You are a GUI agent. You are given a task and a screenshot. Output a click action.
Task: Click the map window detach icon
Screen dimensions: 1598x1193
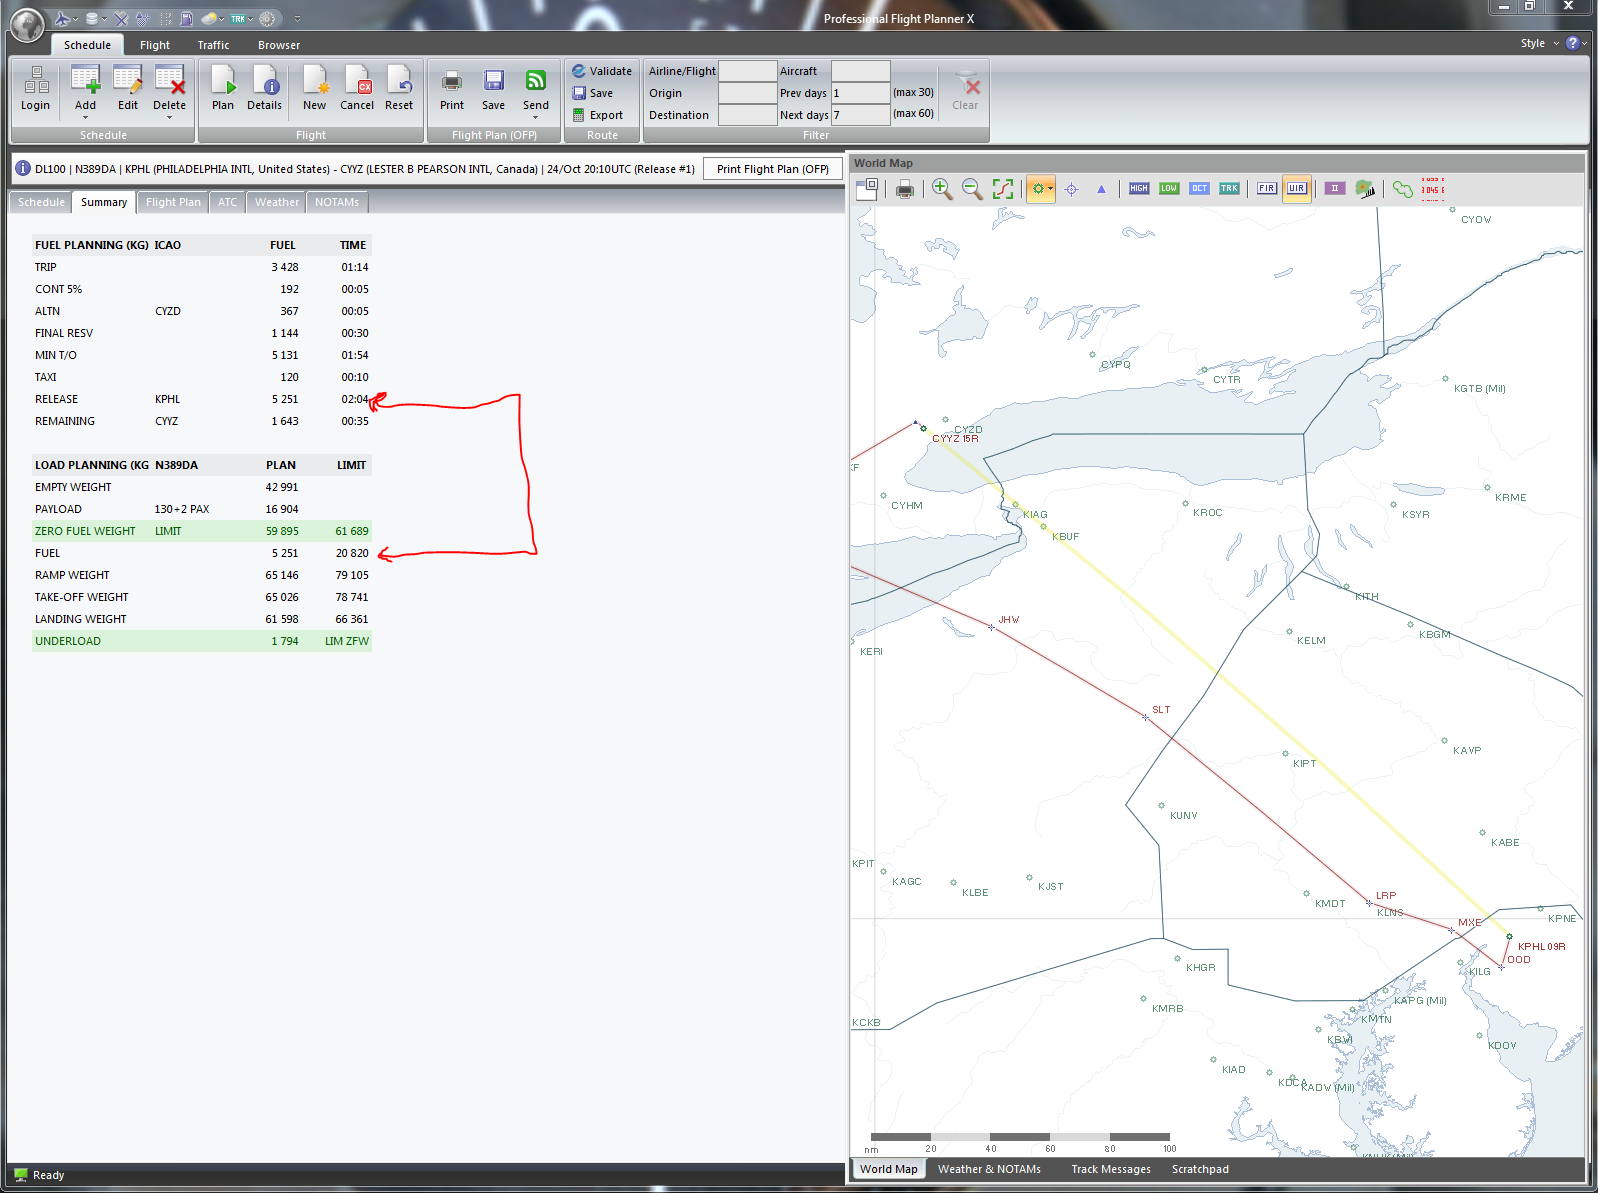[x=867, y=188]
